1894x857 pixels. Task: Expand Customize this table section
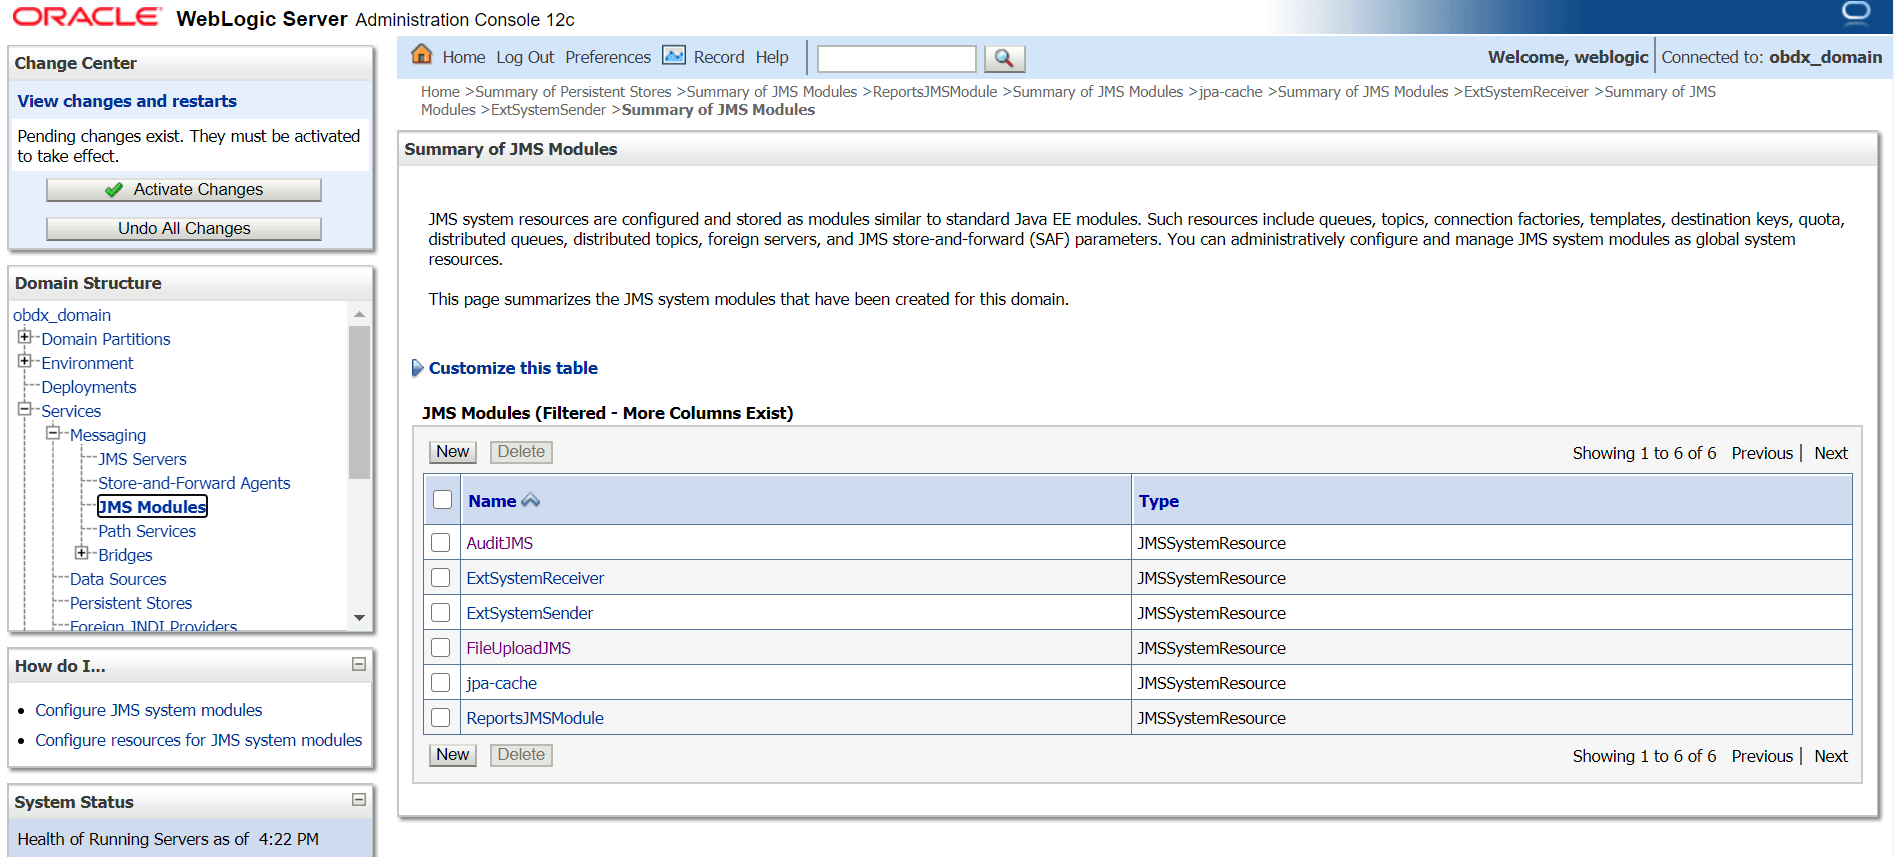tap(512, 368)
